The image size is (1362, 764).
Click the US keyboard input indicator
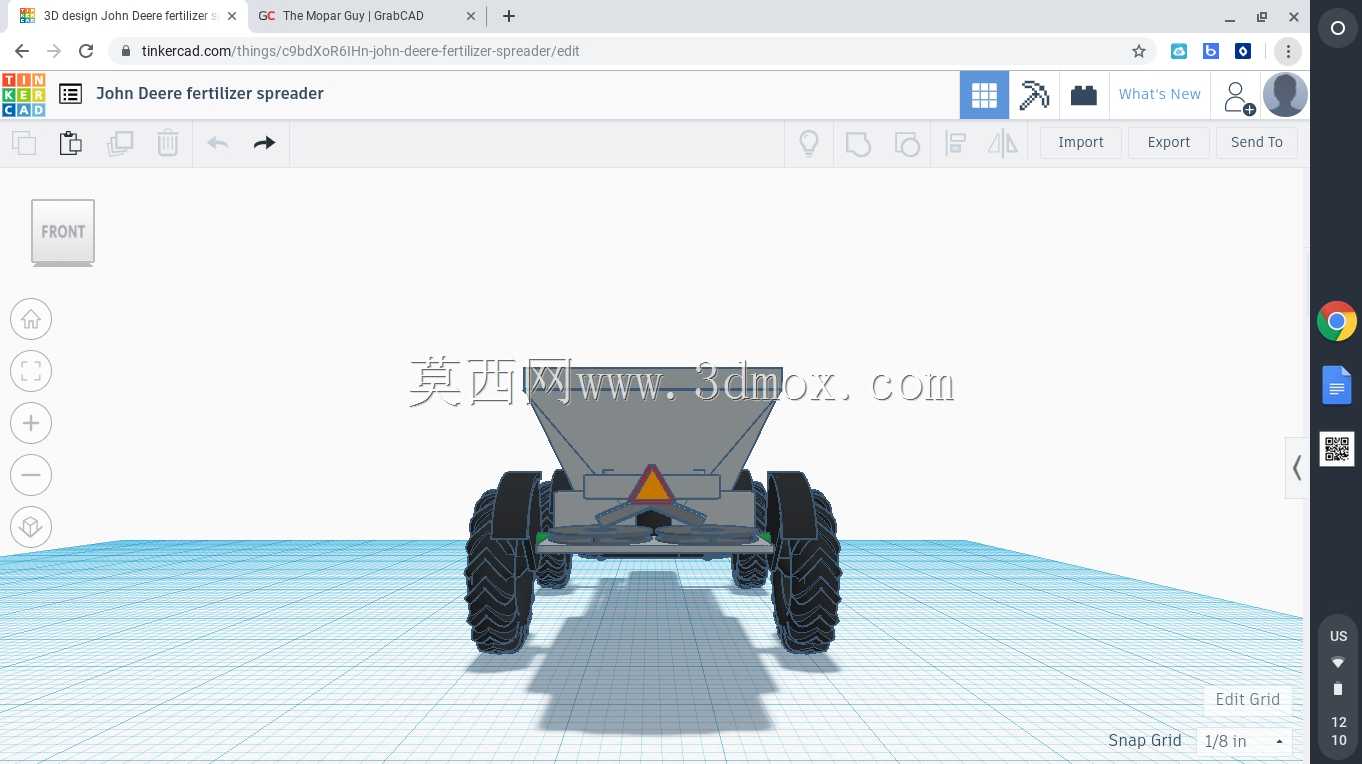pyautogui.click(x=1338, y=636)
